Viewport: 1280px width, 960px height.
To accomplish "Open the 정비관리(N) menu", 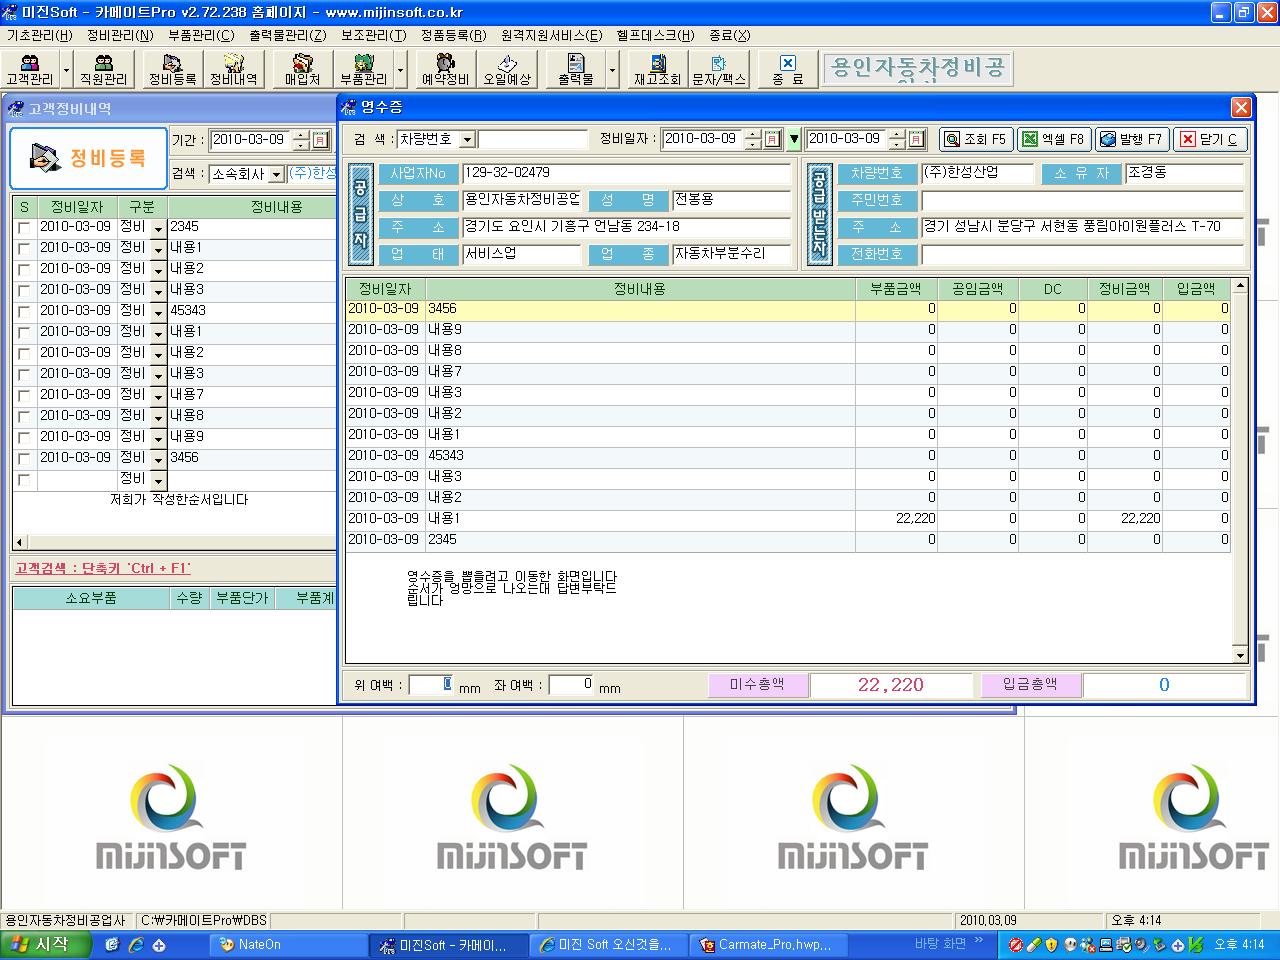I will tap(120, 35).
